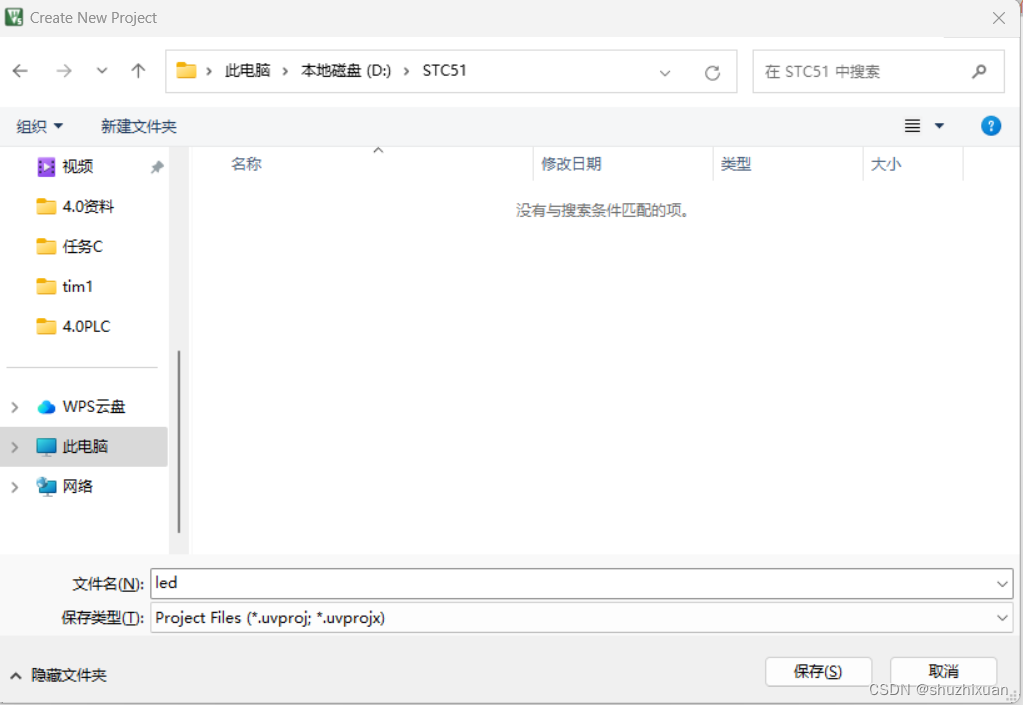Click the search magnifier in the search box
The image size is (1023, 705).
(x=977, y=71)
